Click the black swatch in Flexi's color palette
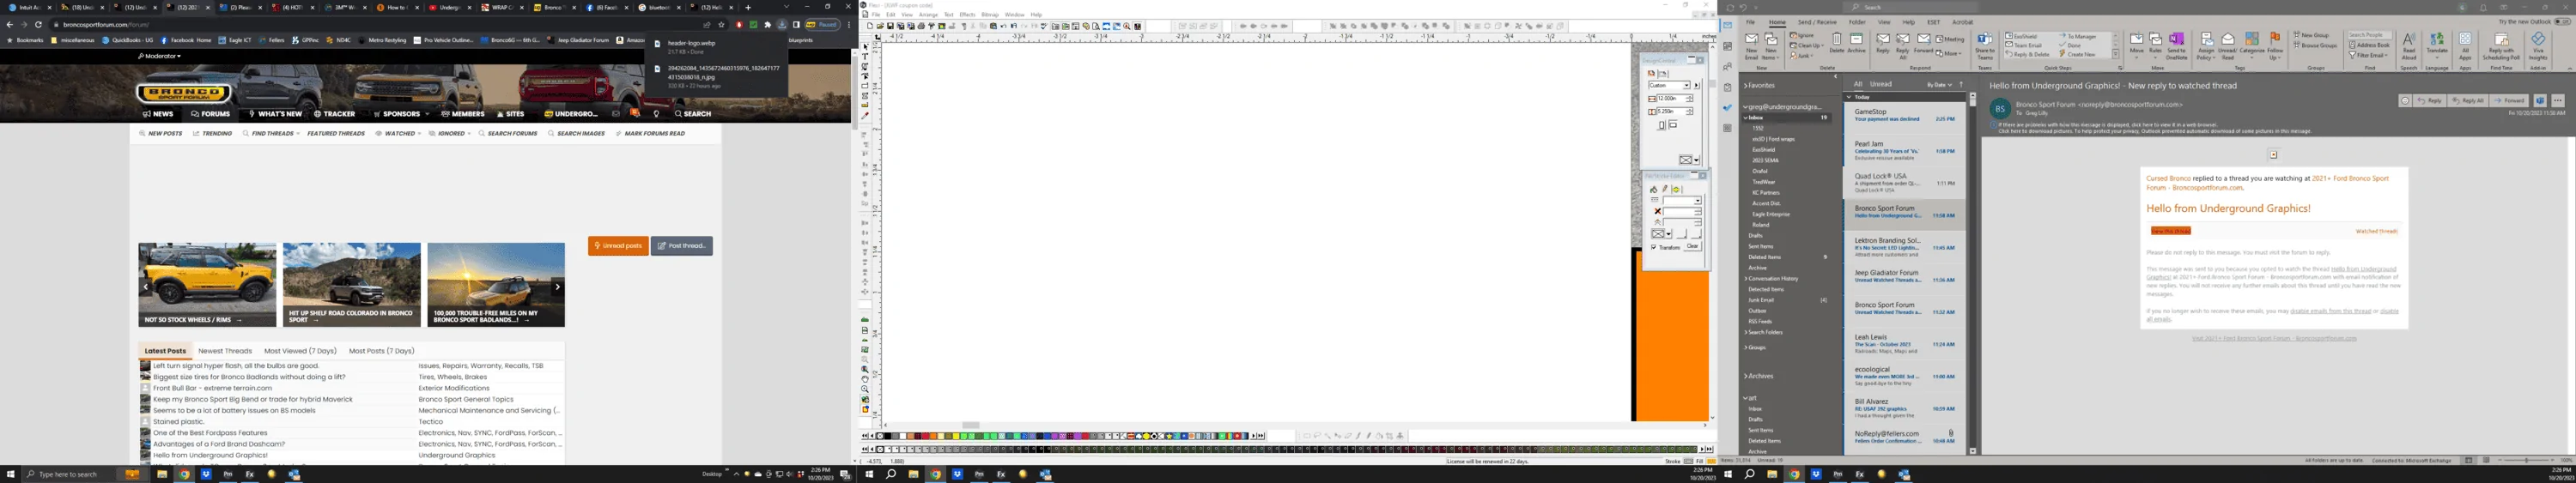 point(887,436)
